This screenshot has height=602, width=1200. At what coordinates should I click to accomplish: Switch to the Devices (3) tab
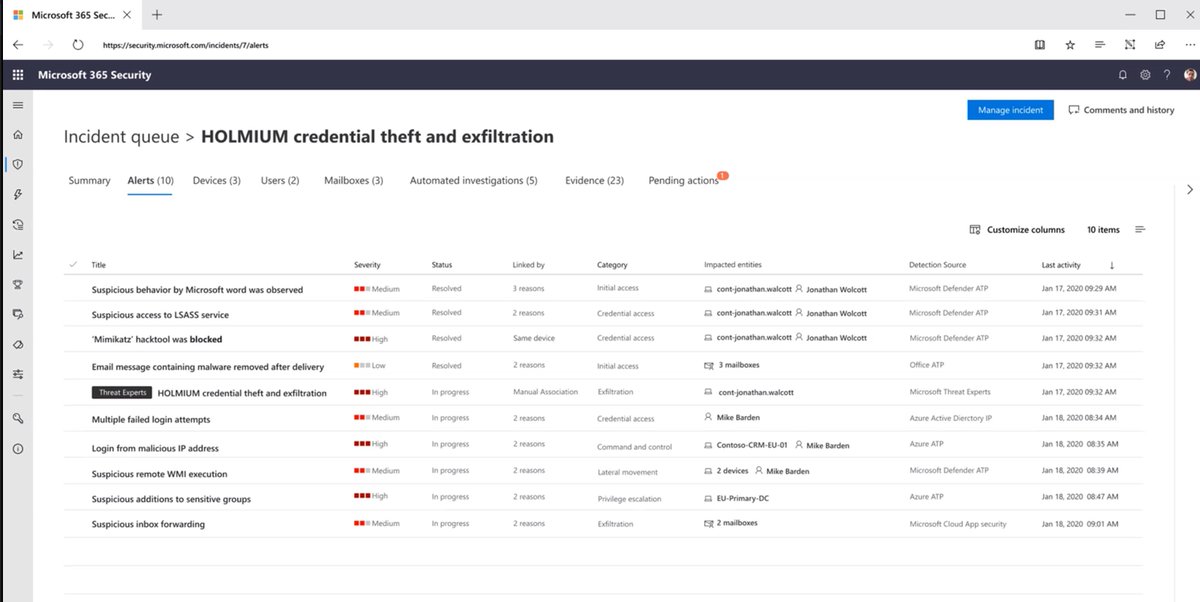point(216,181)
